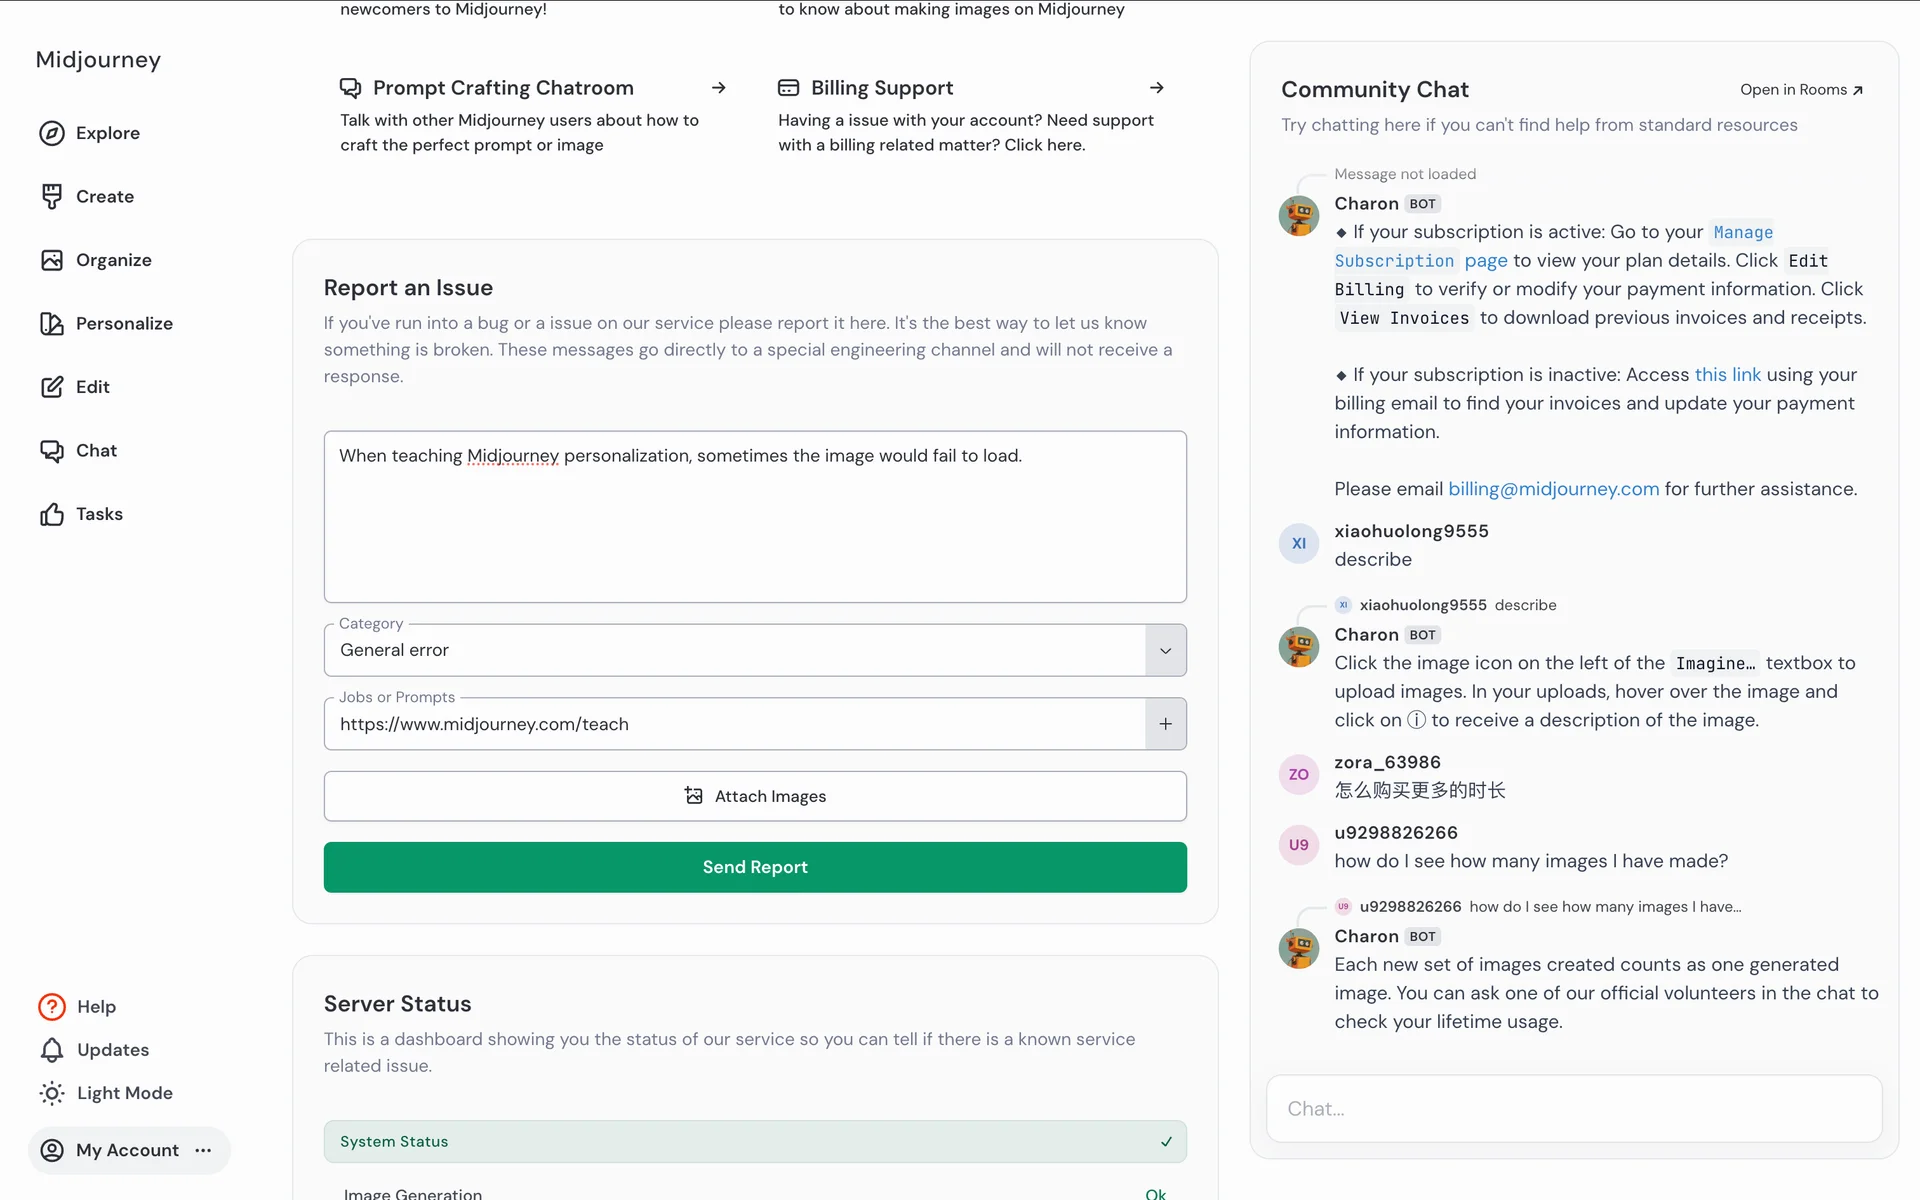Click the Personalize sidebar icon
1920x1200 pixels.
point(52,323)
